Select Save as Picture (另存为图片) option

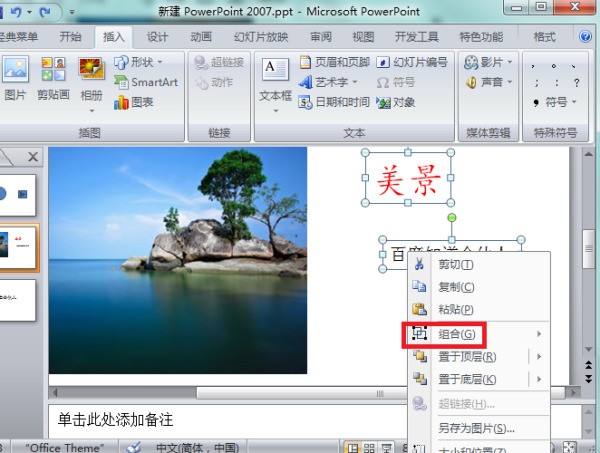[x=476, y=428]
